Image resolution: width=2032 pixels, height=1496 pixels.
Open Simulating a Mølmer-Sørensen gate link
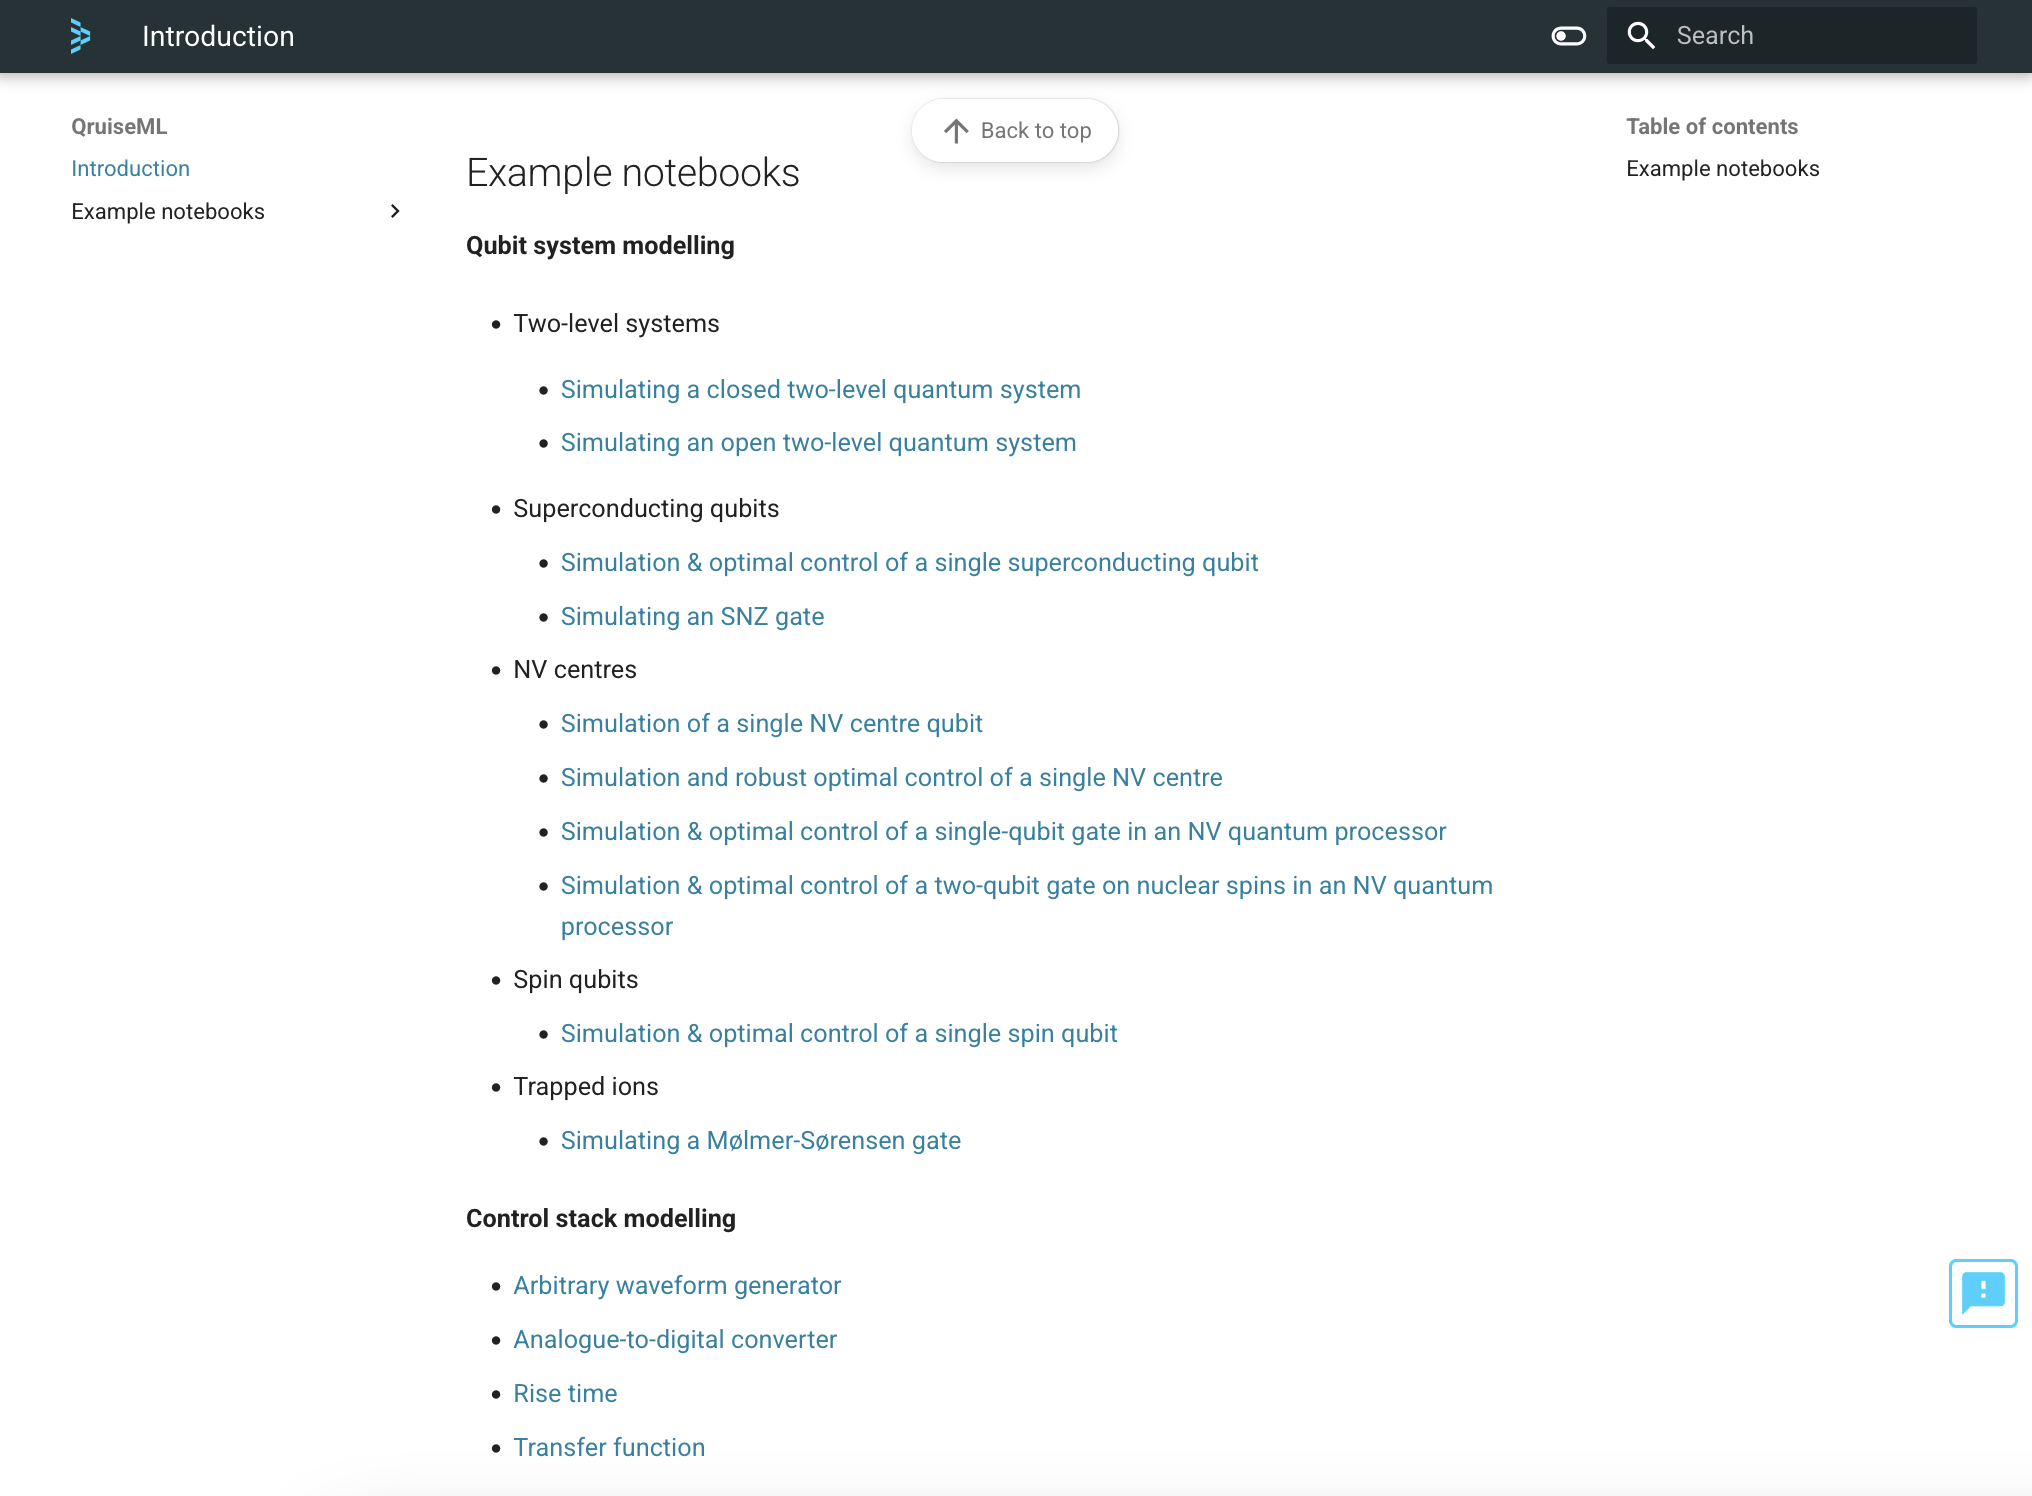tap(760, 1140)
